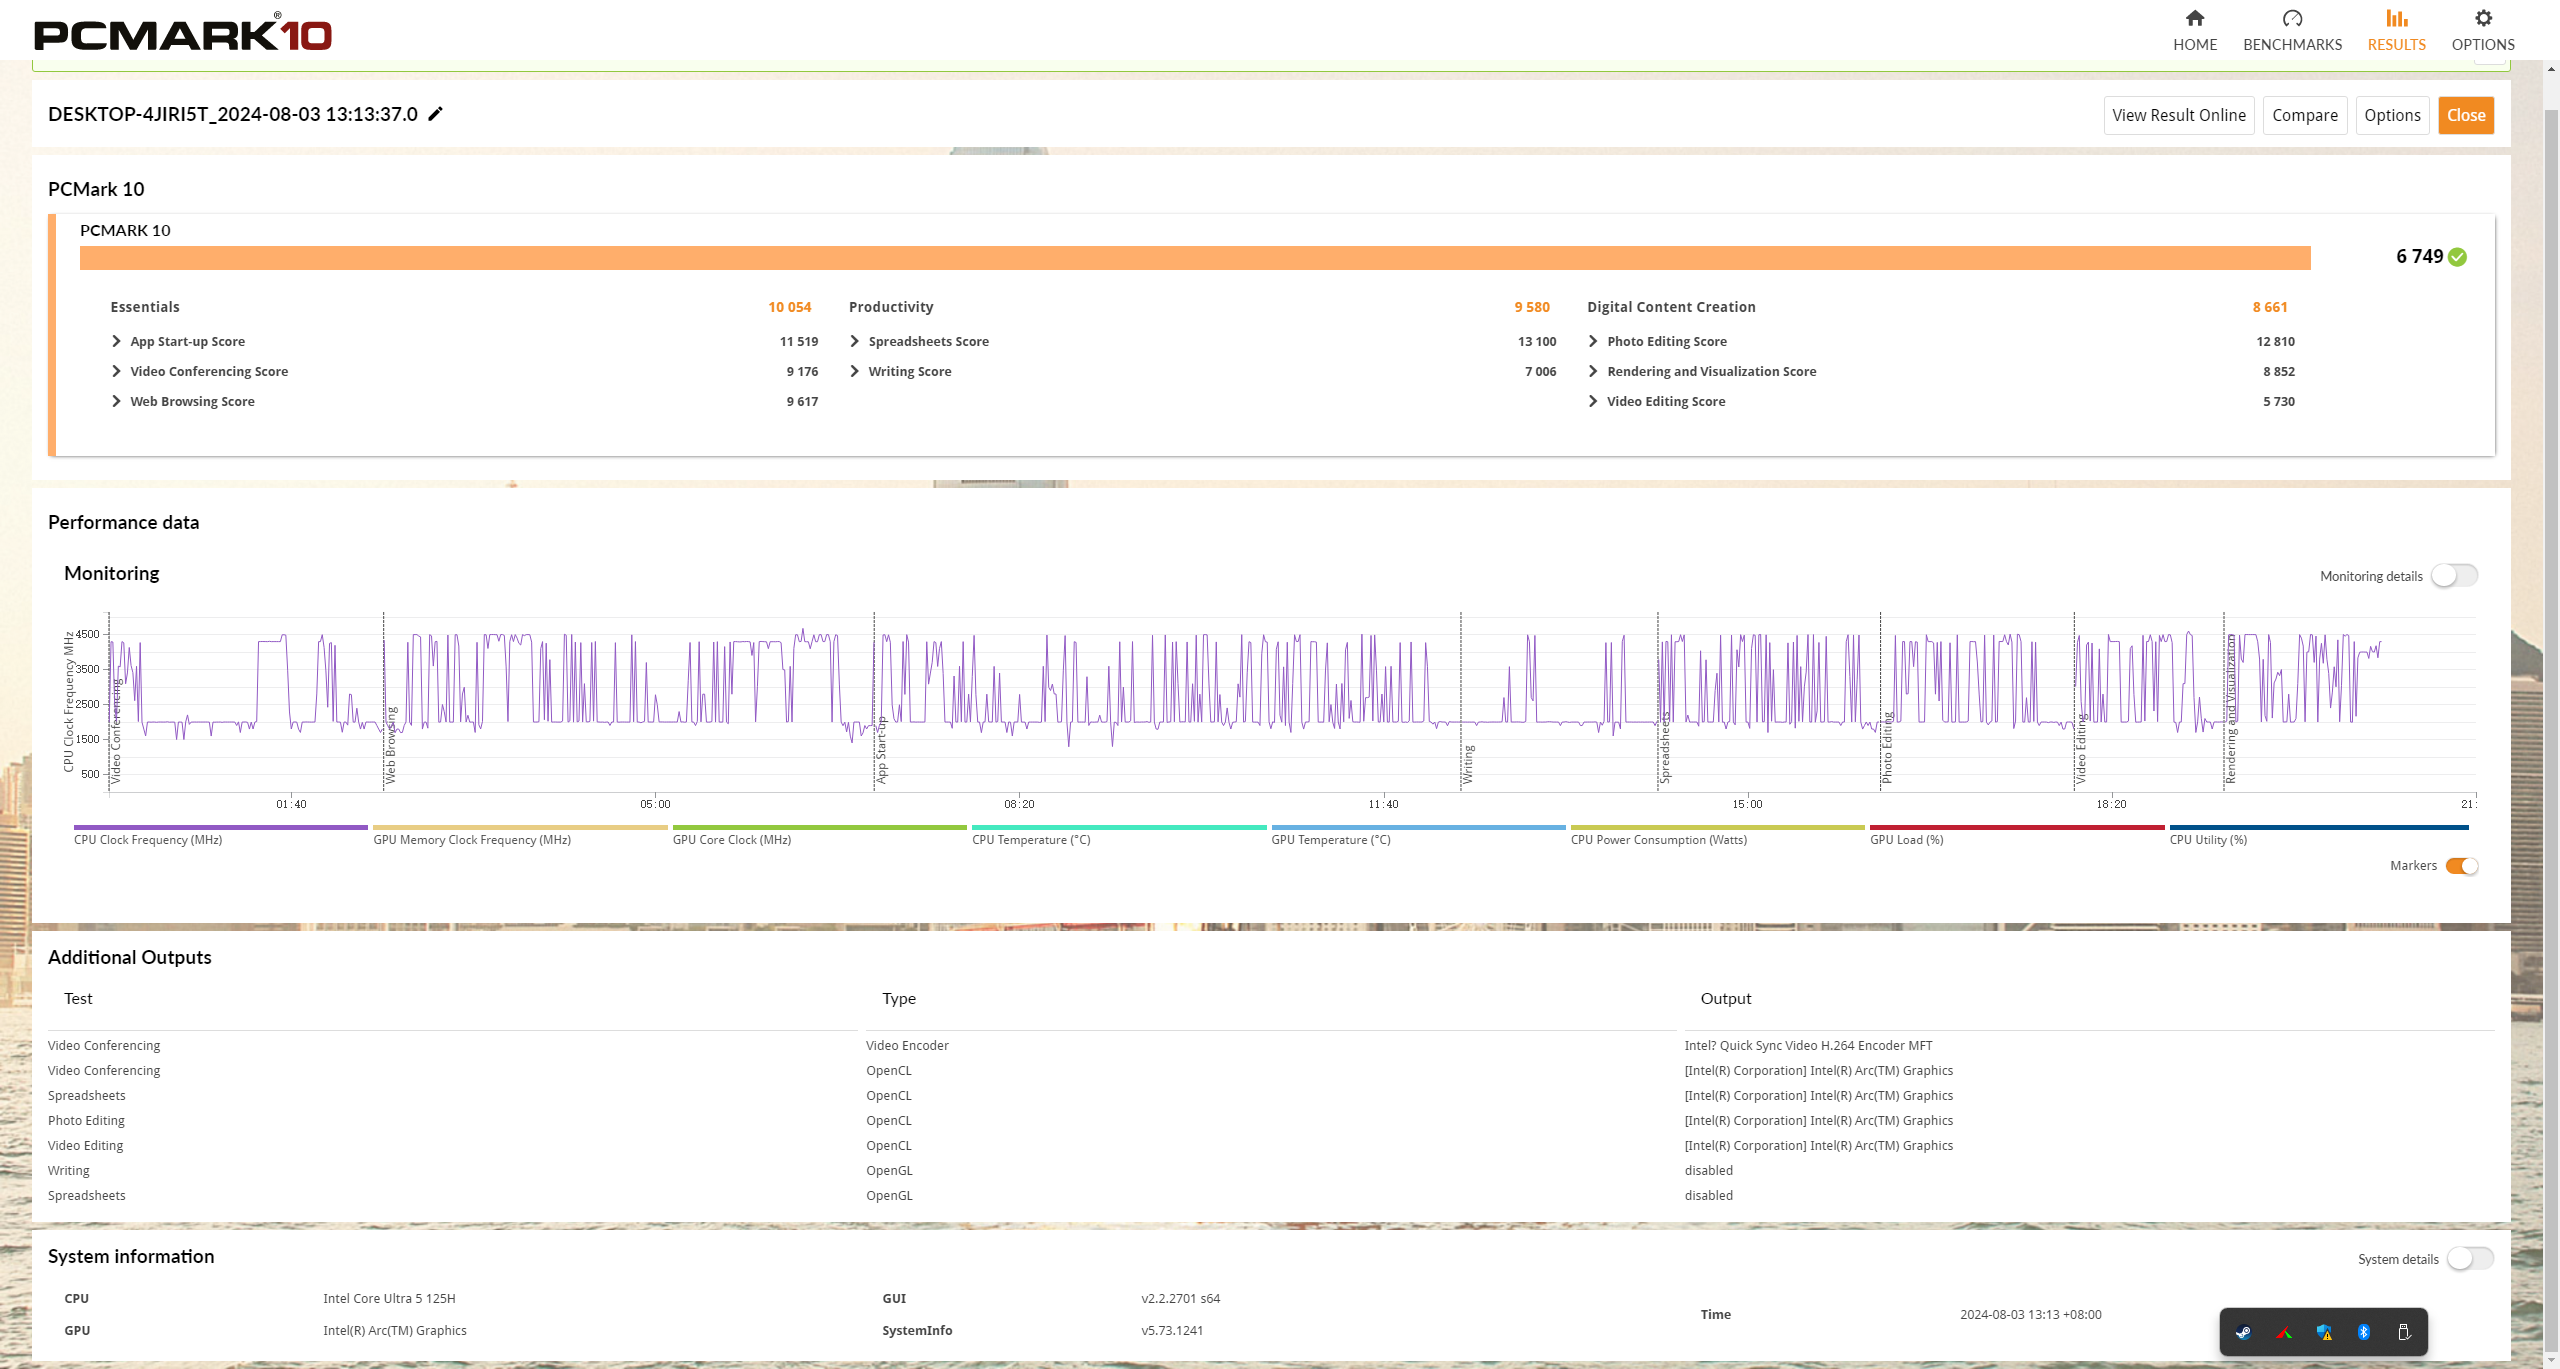This screenshot has height=1369, width=2560.
Task: Select CPU Utility legend series
Action: click(x=2319, y=835)
